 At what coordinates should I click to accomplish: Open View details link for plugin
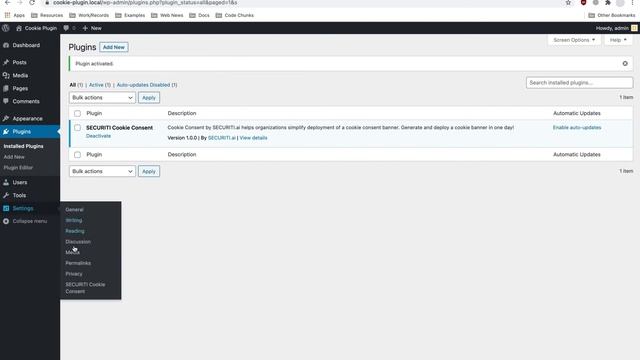(x=253, y=138)
